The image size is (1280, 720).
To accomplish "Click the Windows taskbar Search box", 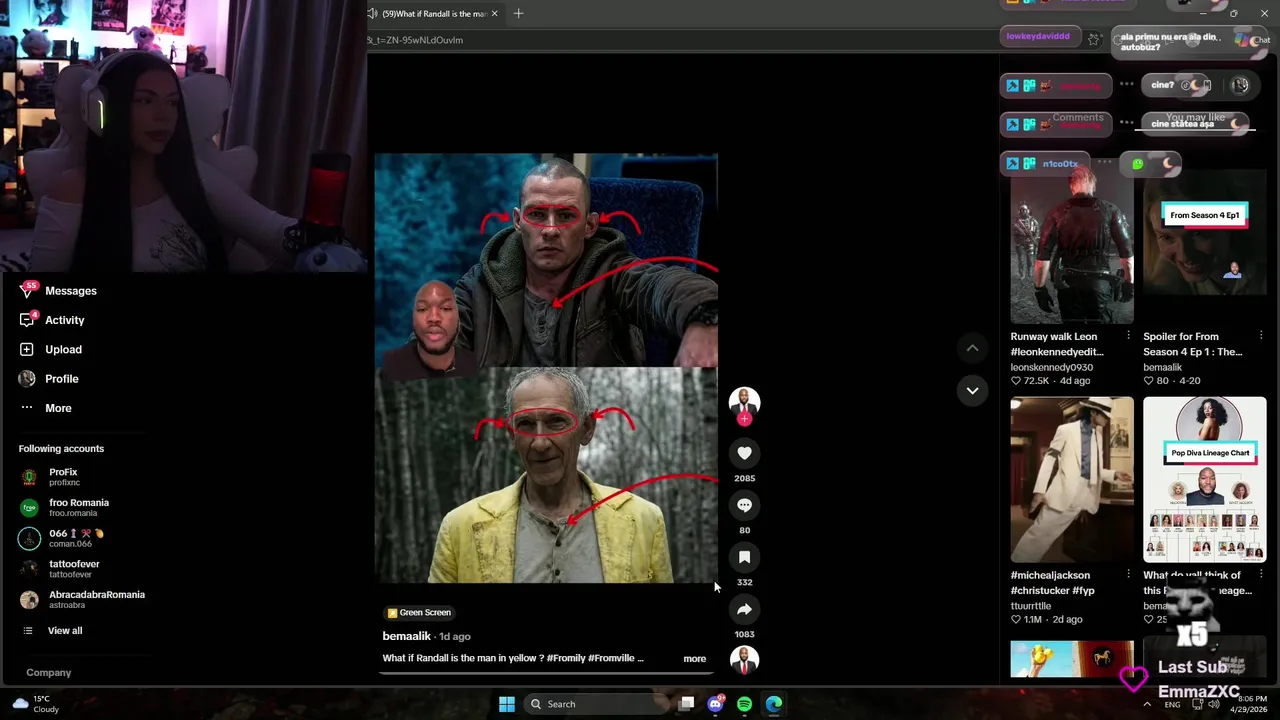I will pyautogui.click(x=598, y=704).
